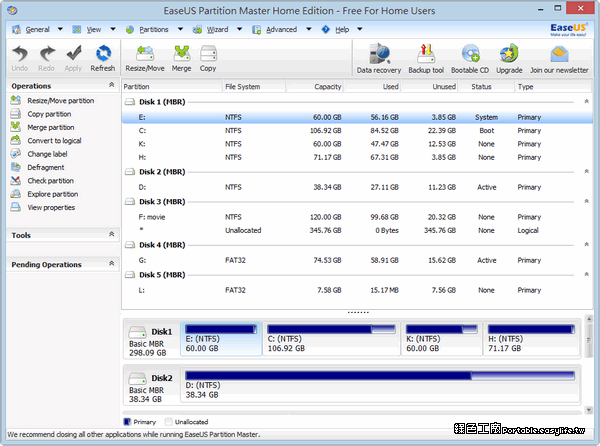
Task: Sort by the Partition column header
Action: [x=172, y=86]
